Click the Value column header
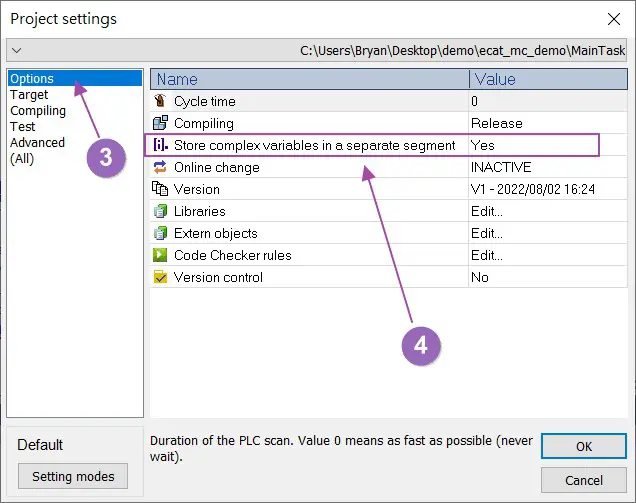This screenshot has height=503, width=636. [548, 79]
